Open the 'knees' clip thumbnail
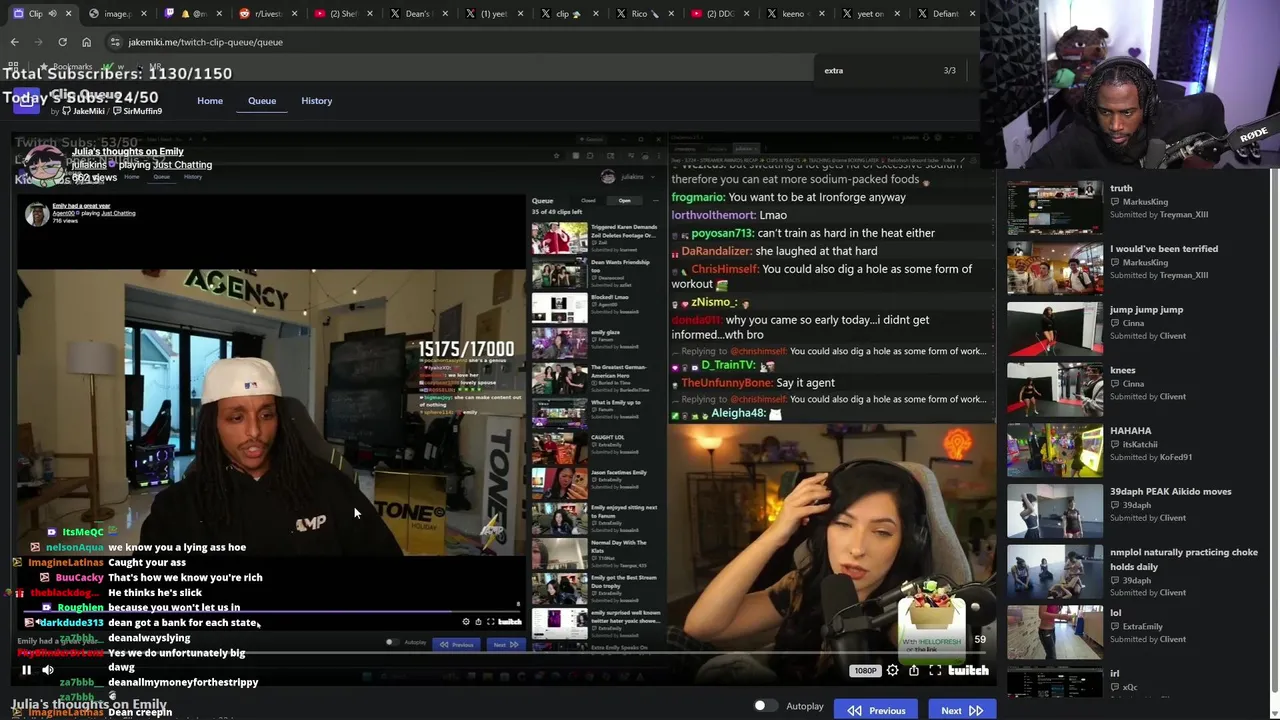Screen dimensions: 1280x720 1054,390
